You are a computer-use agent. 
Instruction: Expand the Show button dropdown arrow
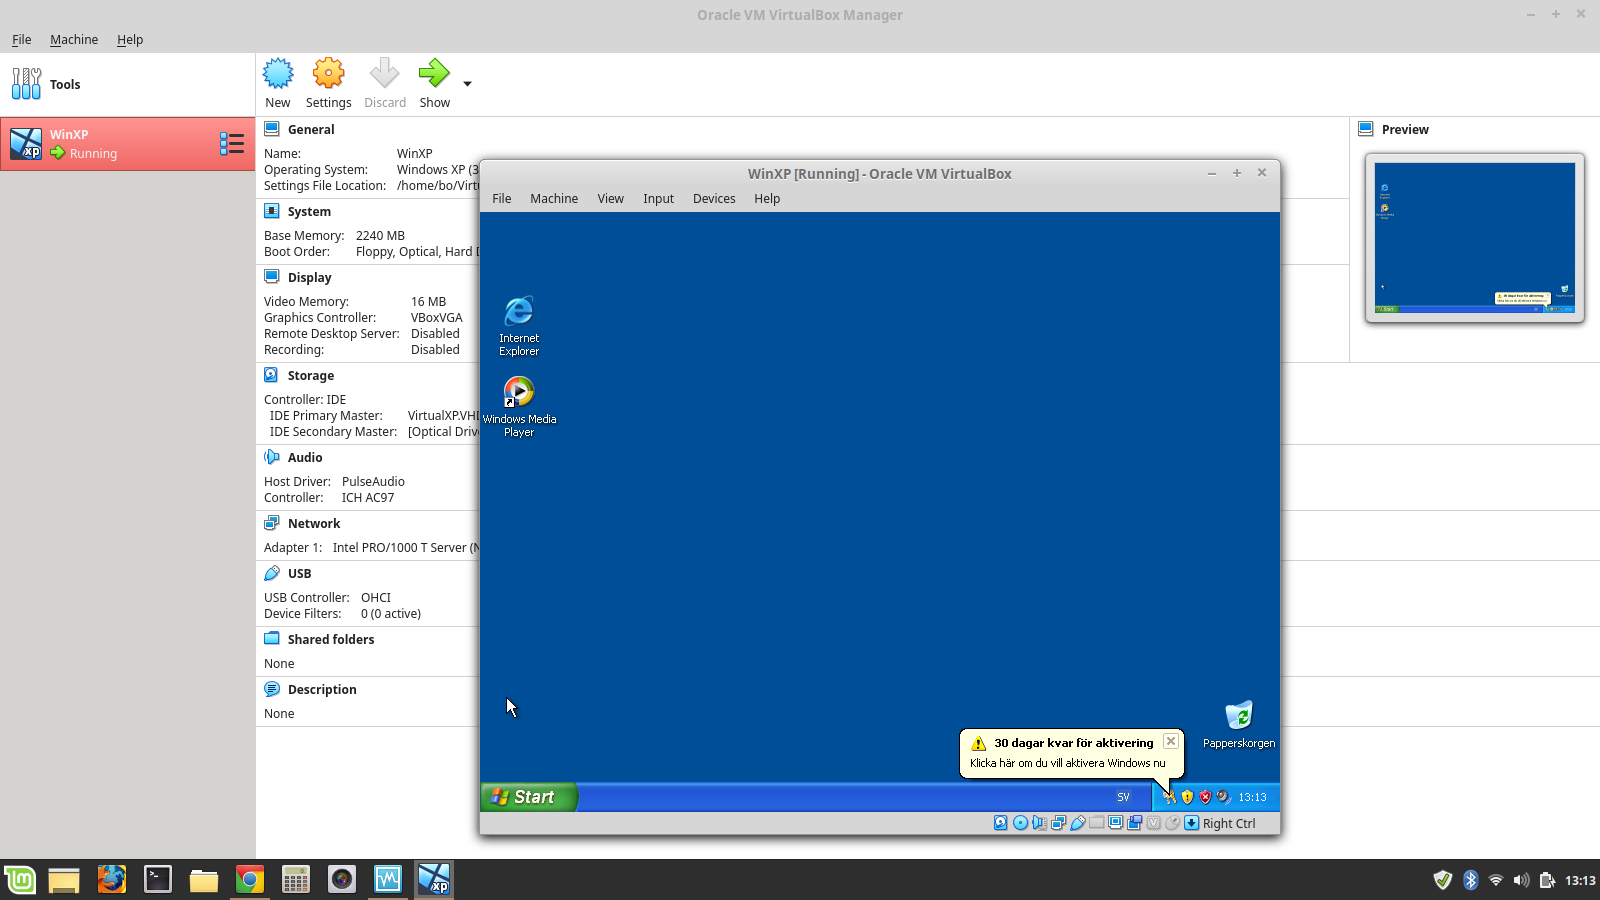coord(467,84)
